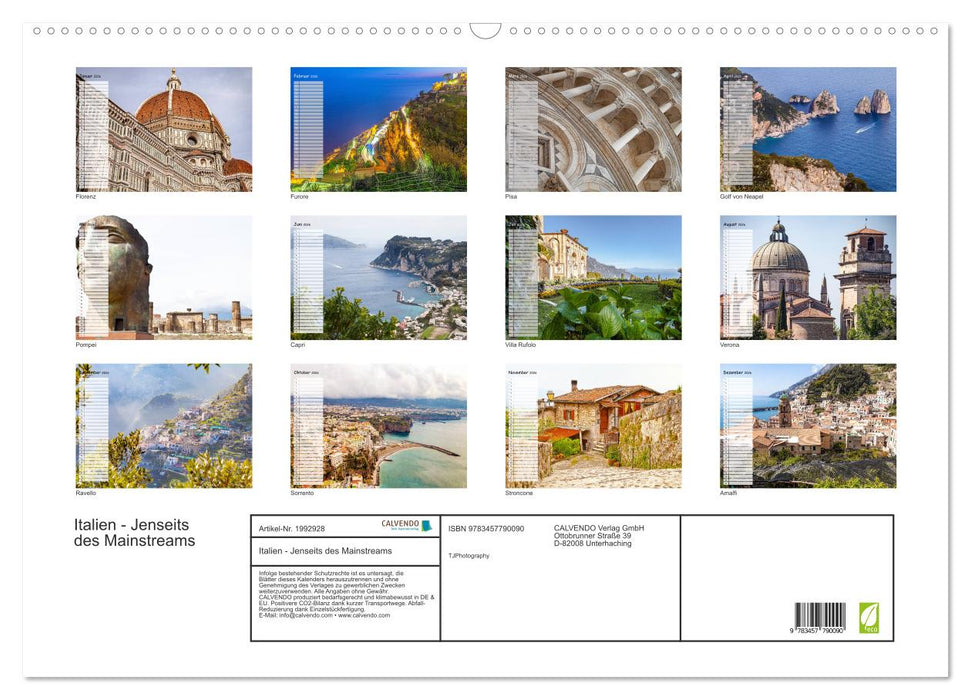Expand the Stroncone village photo

[592, 424]
